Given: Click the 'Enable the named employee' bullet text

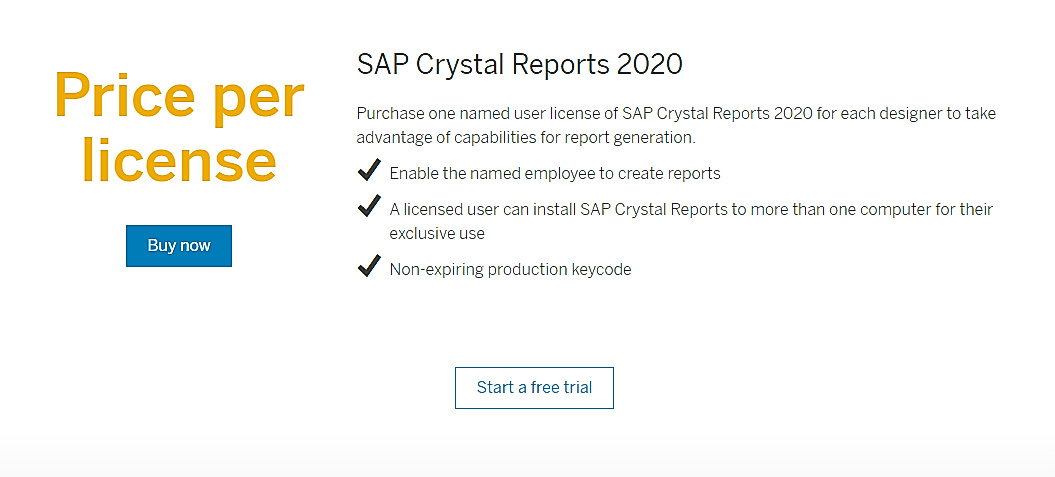Looking at the screenshot, I should [x=554, y=173].
